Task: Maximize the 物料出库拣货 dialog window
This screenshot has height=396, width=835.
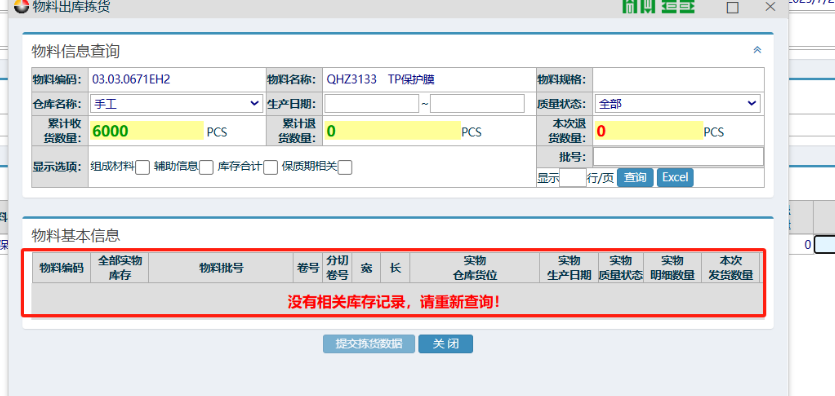Action: (733, 7)
